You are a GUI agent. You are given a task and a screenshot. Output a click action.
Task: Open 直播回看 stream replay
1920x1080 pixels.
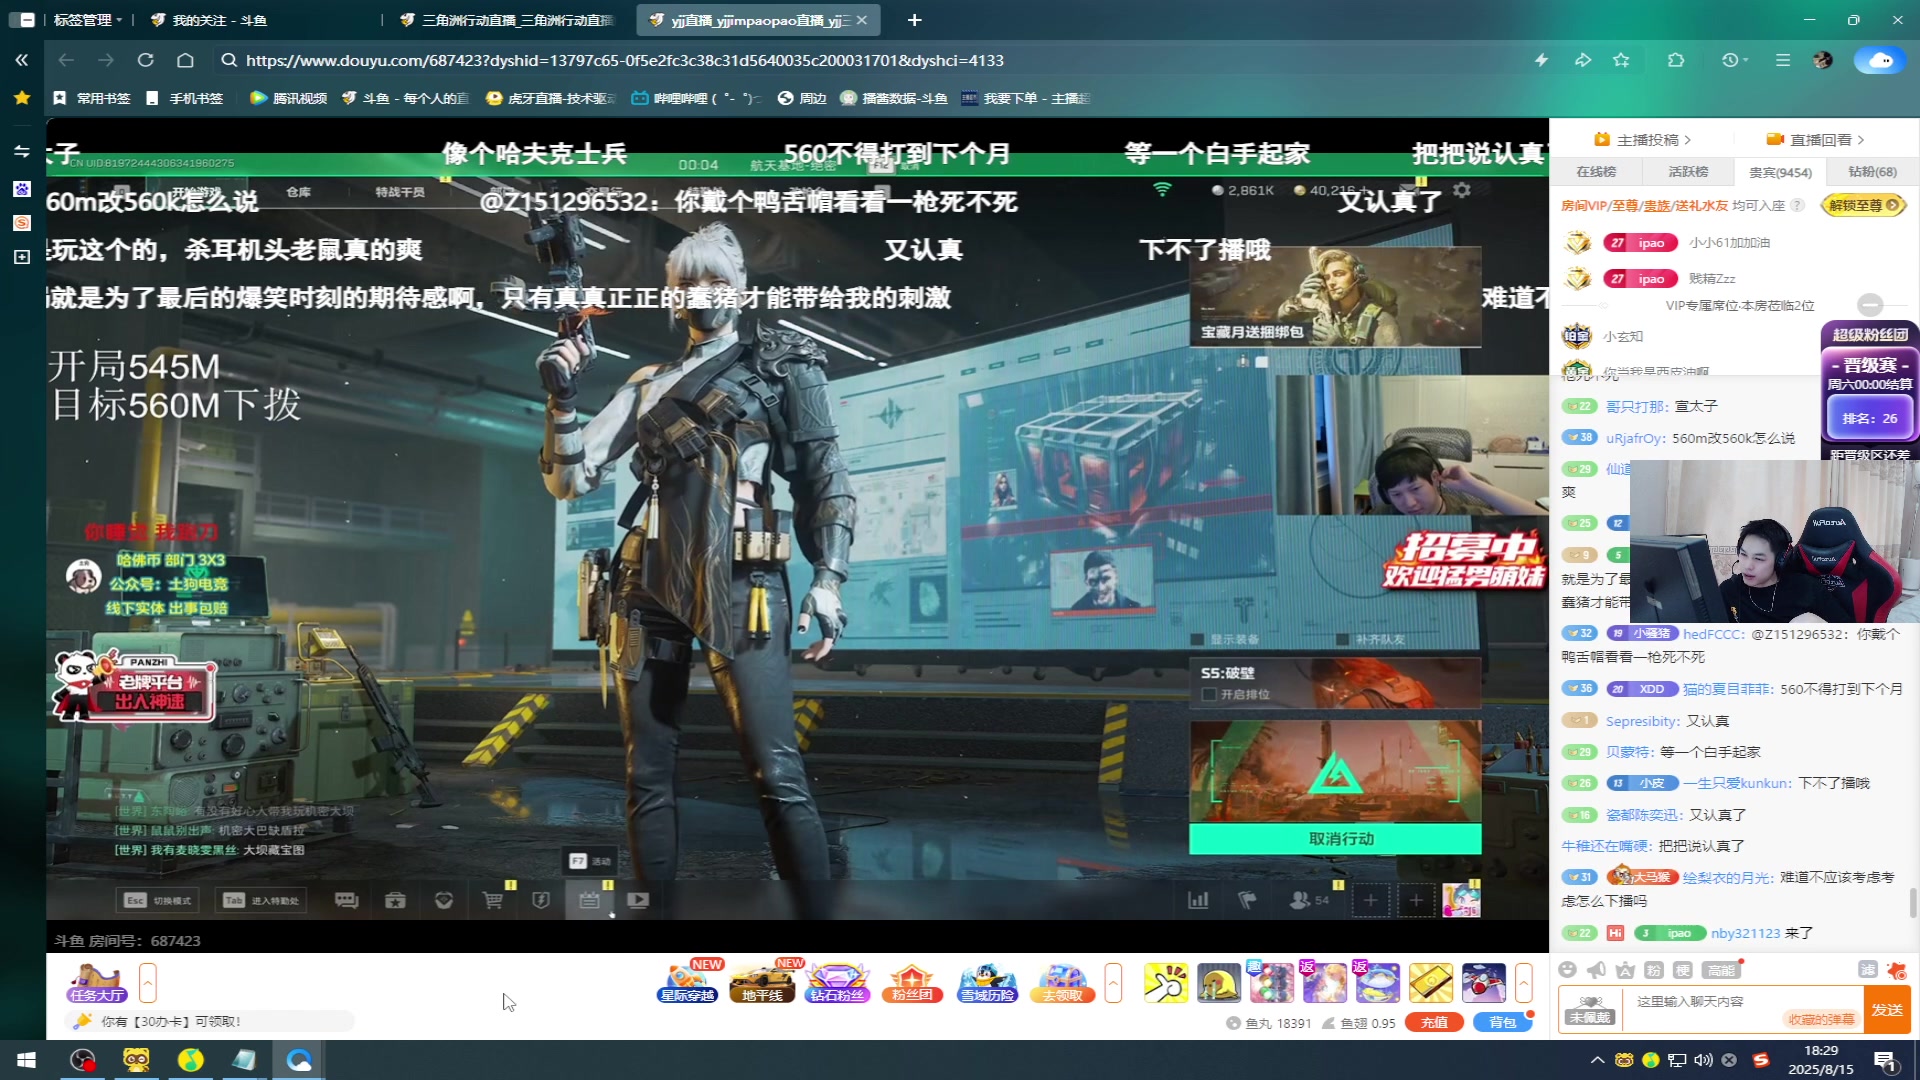pos(1815,140)
